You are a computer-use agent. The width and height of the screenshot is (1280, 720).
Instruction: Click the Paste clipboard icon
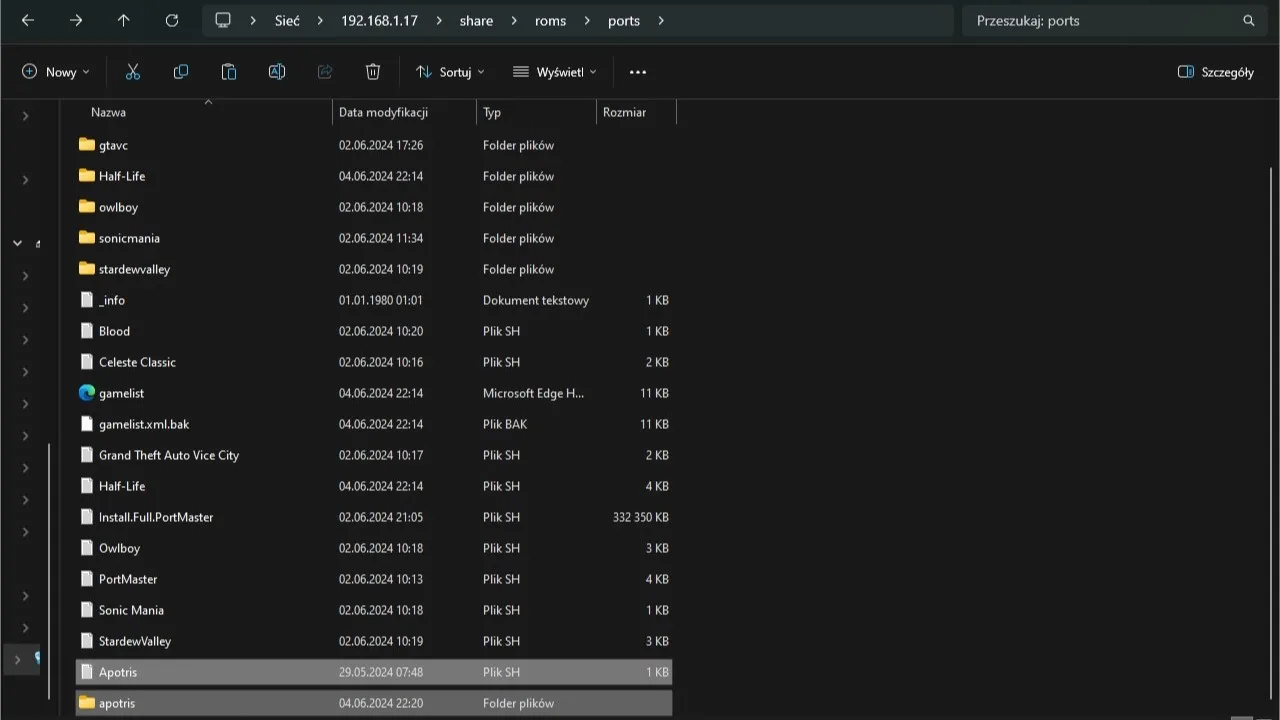229,72
